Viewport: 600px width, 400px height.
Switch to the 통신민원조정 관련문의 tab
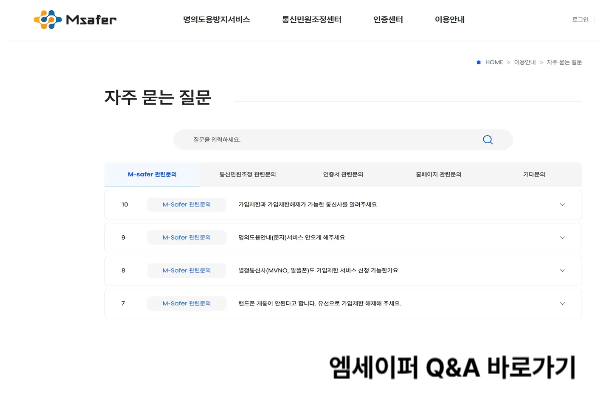(x=248, y=174)
